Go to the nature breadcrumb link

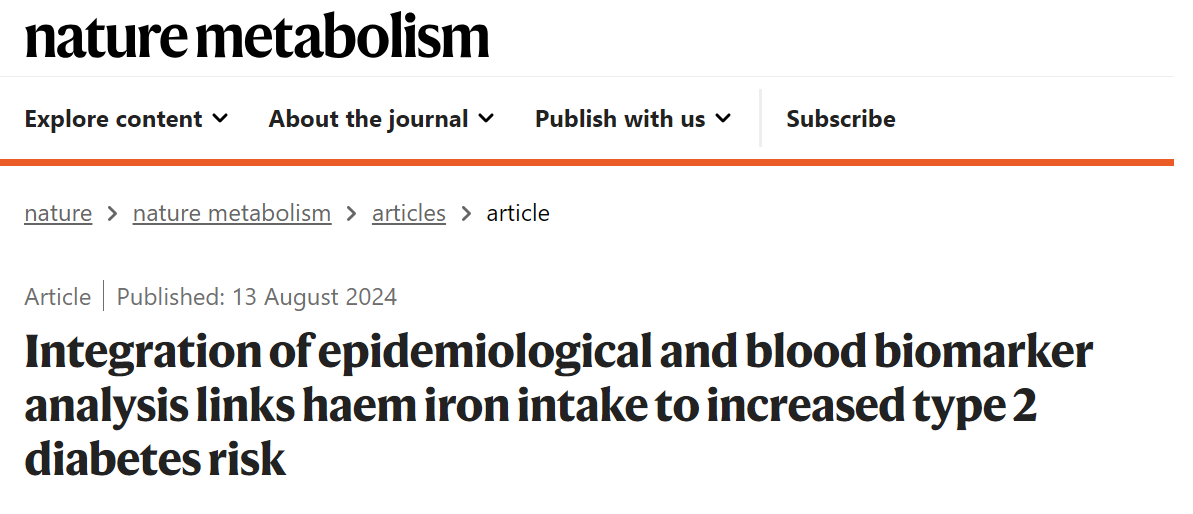(x=58, y=213)
